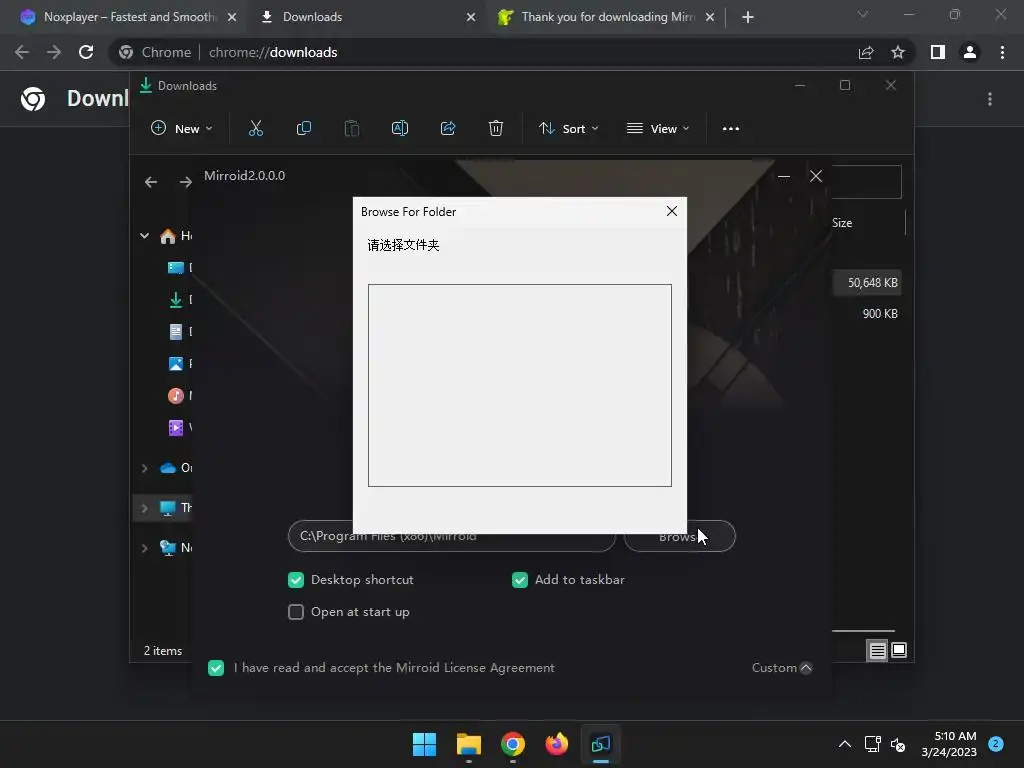
Task: Open the See more ellipsis in File Explorer
Action: [x=731, y=129]
